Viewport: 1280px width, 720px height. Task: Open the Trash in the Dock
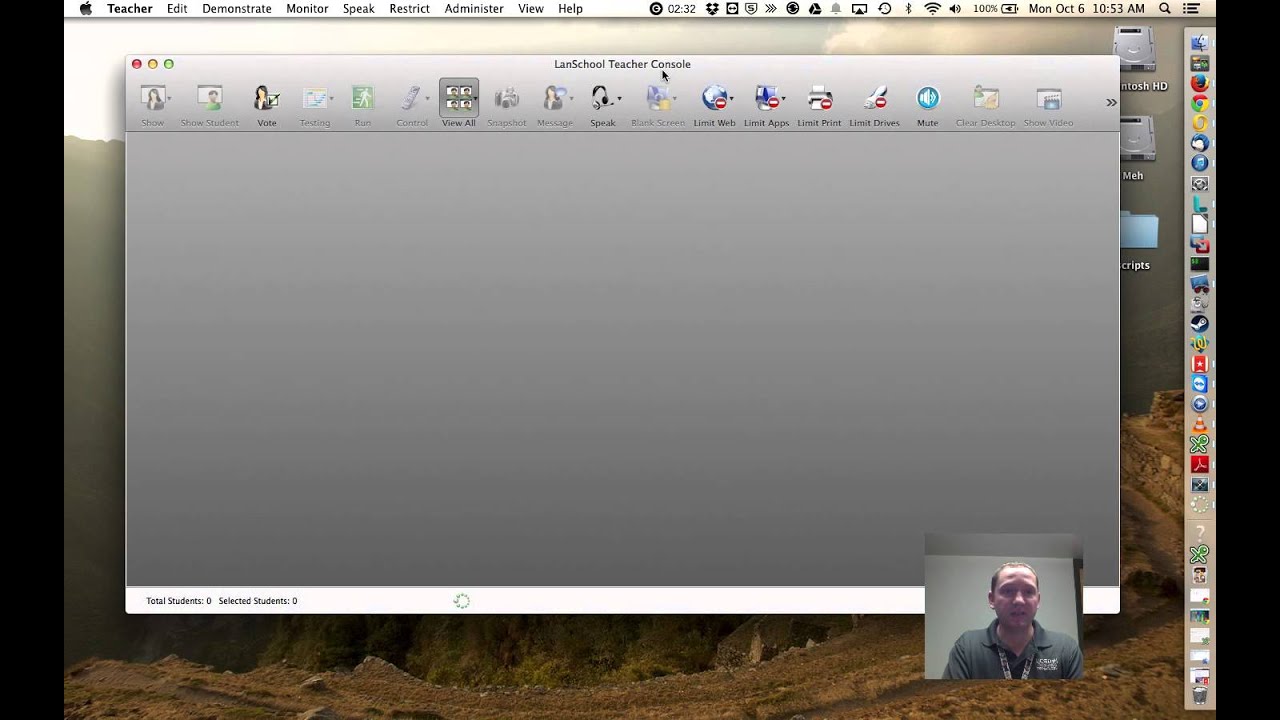(1199, 695)
